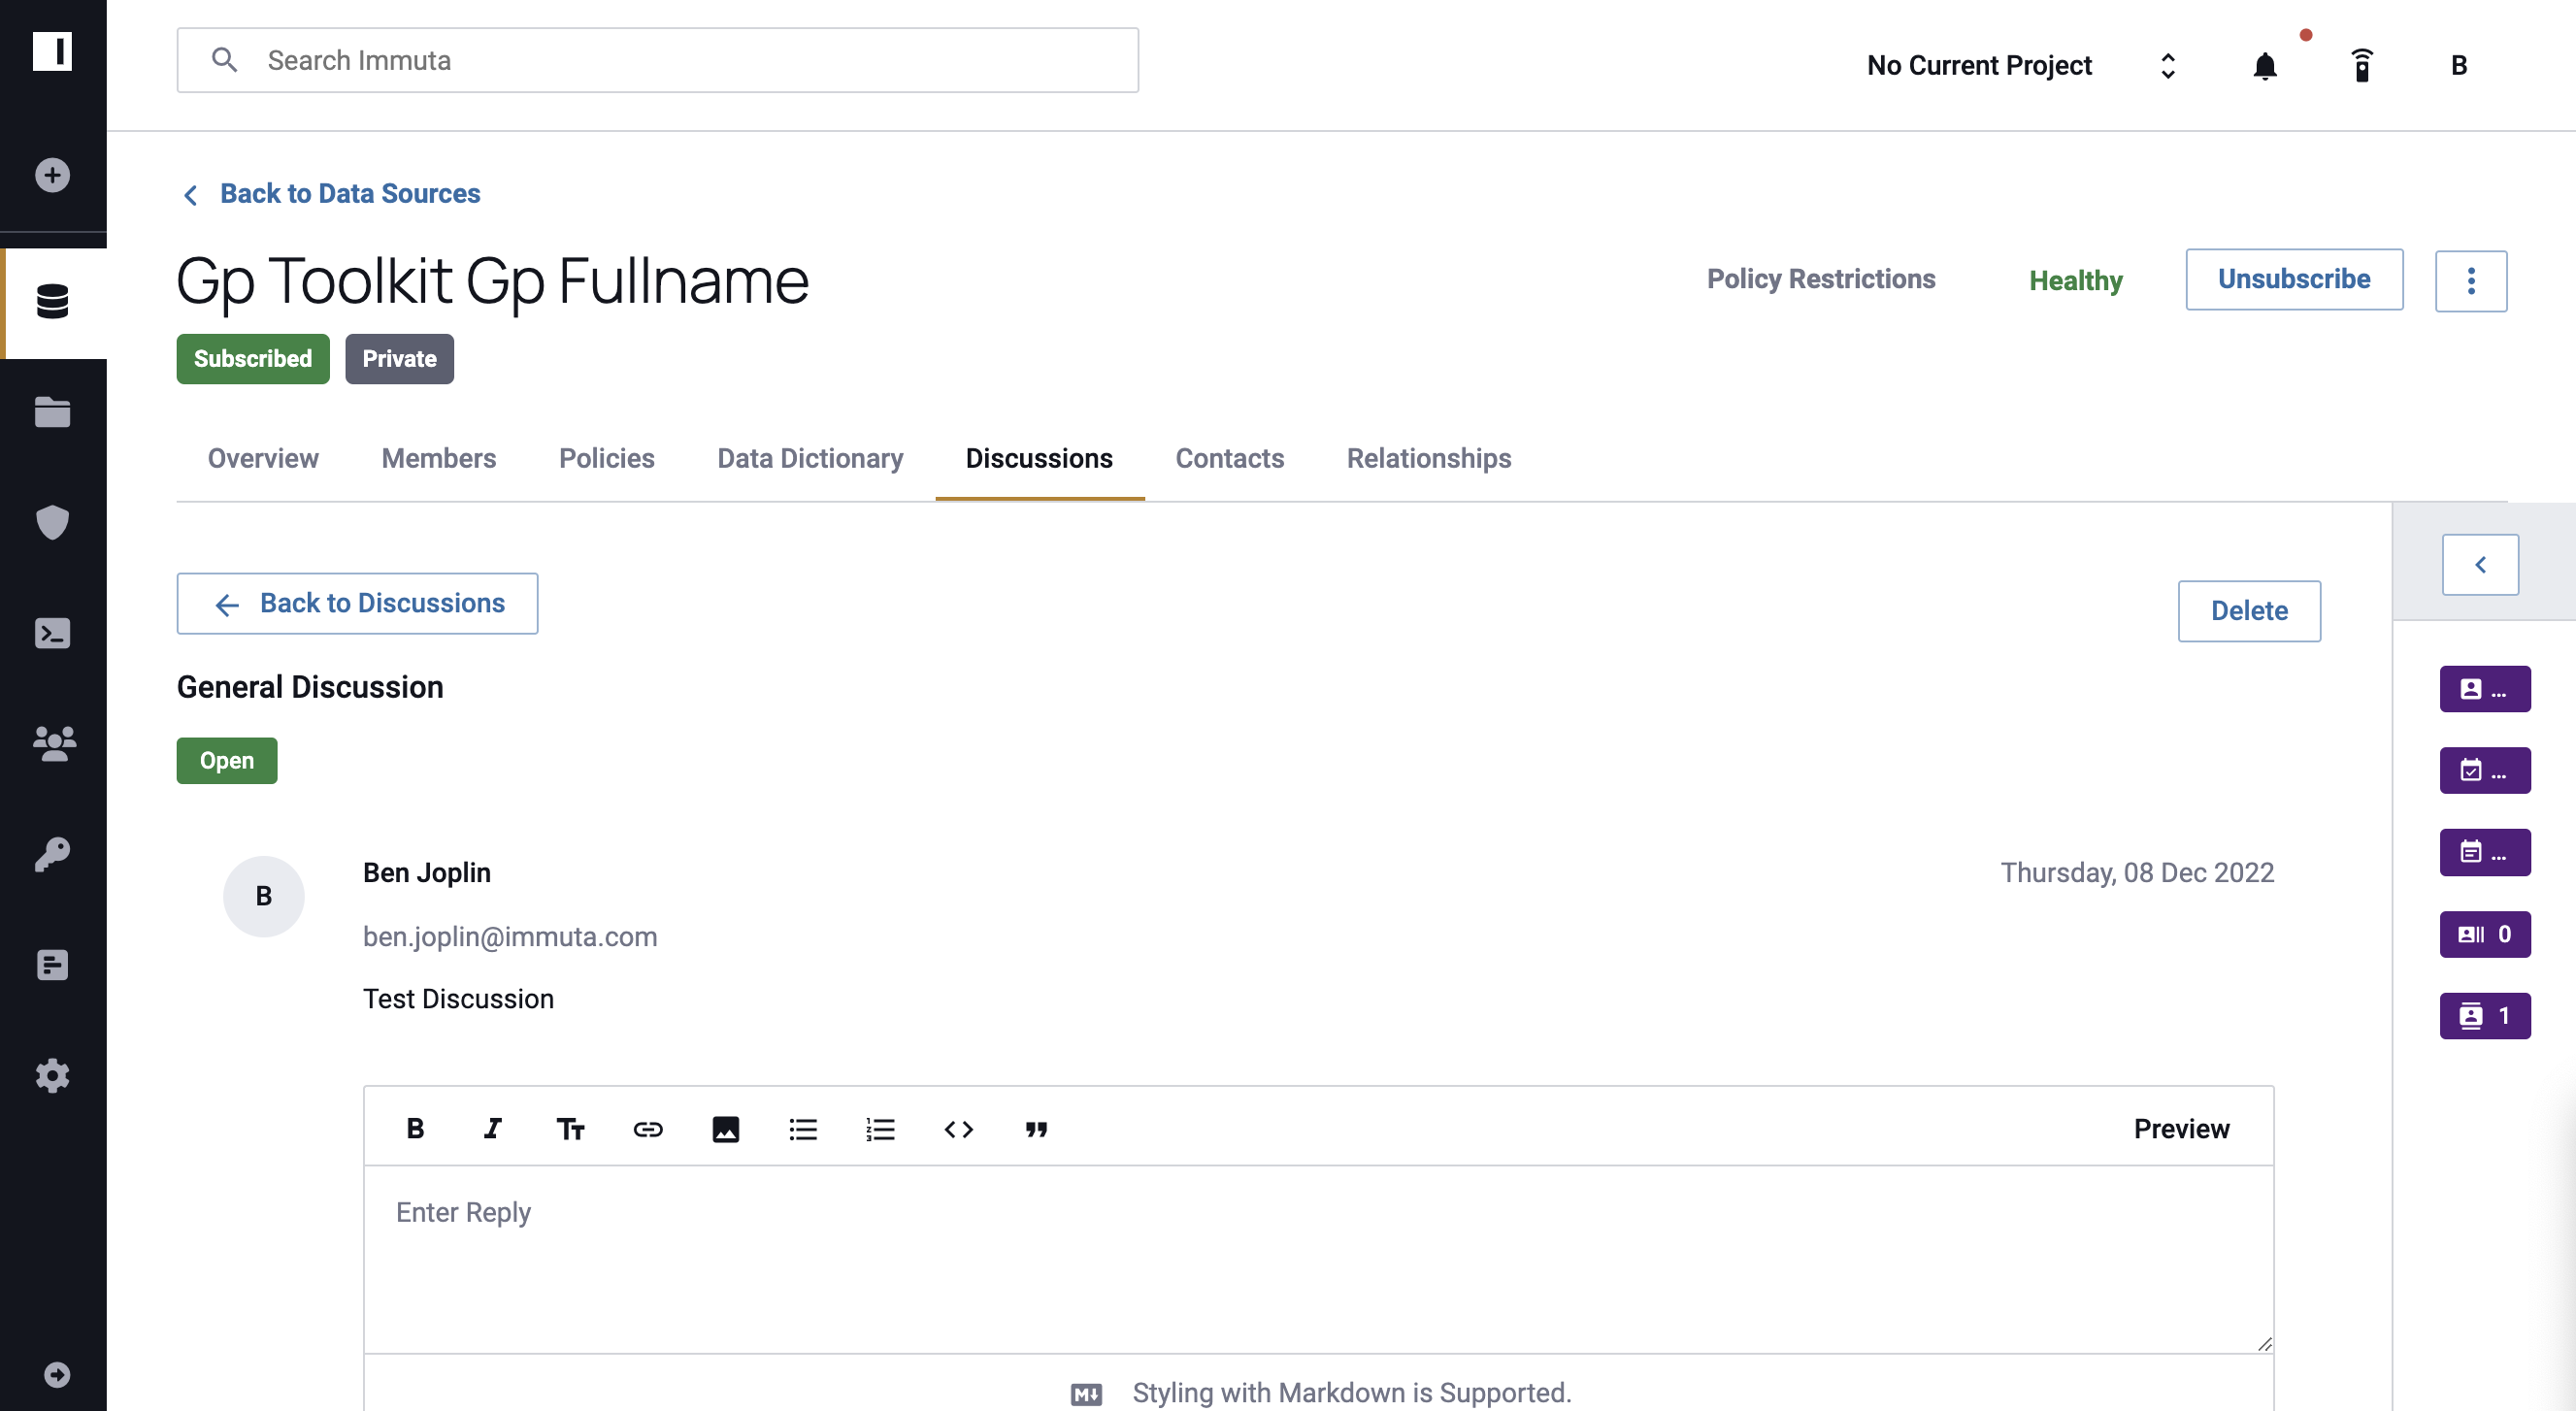Click the Healthy status label
Screen dimensions: 2576x1411
pyautogui.click(x=2075, y=280)
